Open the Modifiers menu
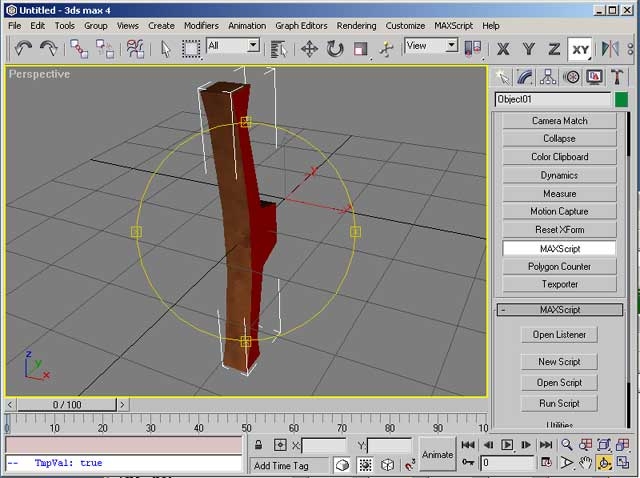This screenshot has width=640, height=478. (x=201, y=25)
